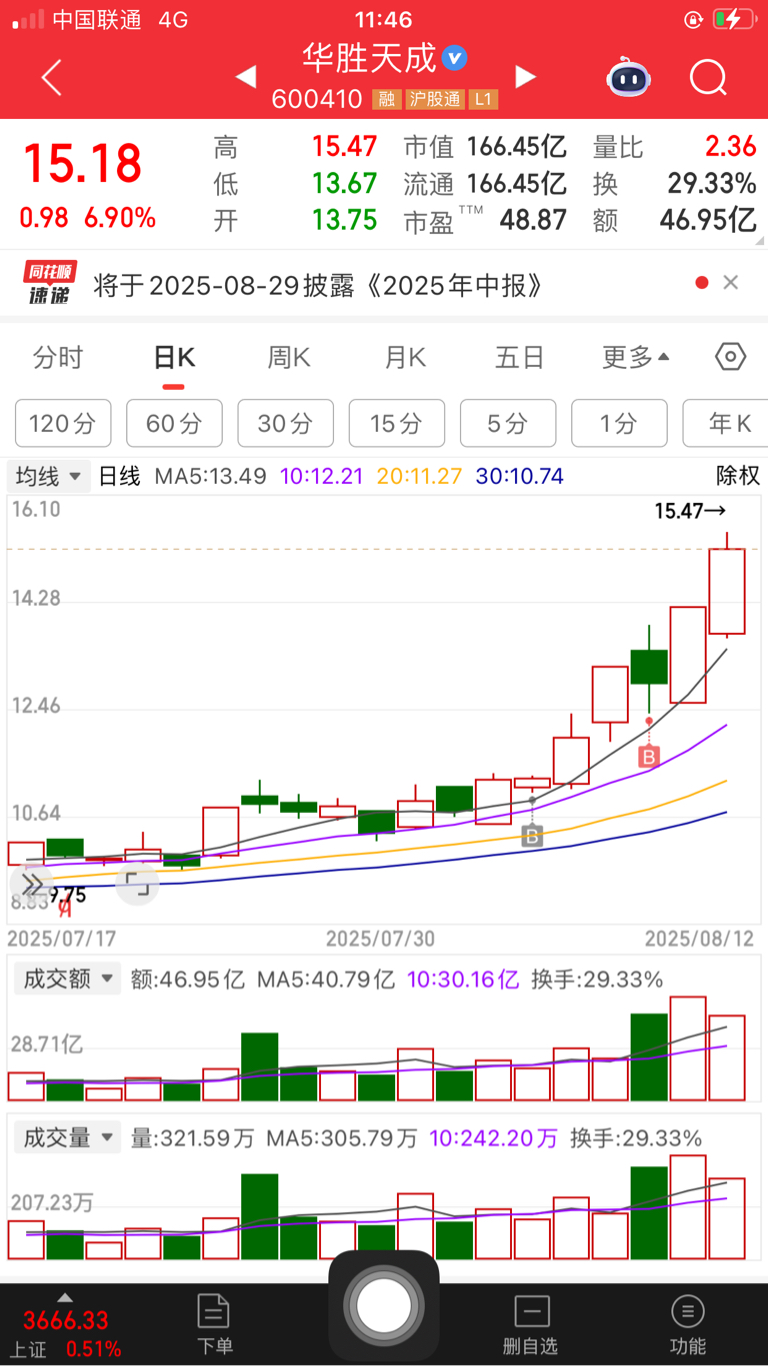768x1366 pixels.
Task: Select the 日K tab
Action: tap(173, 358)
